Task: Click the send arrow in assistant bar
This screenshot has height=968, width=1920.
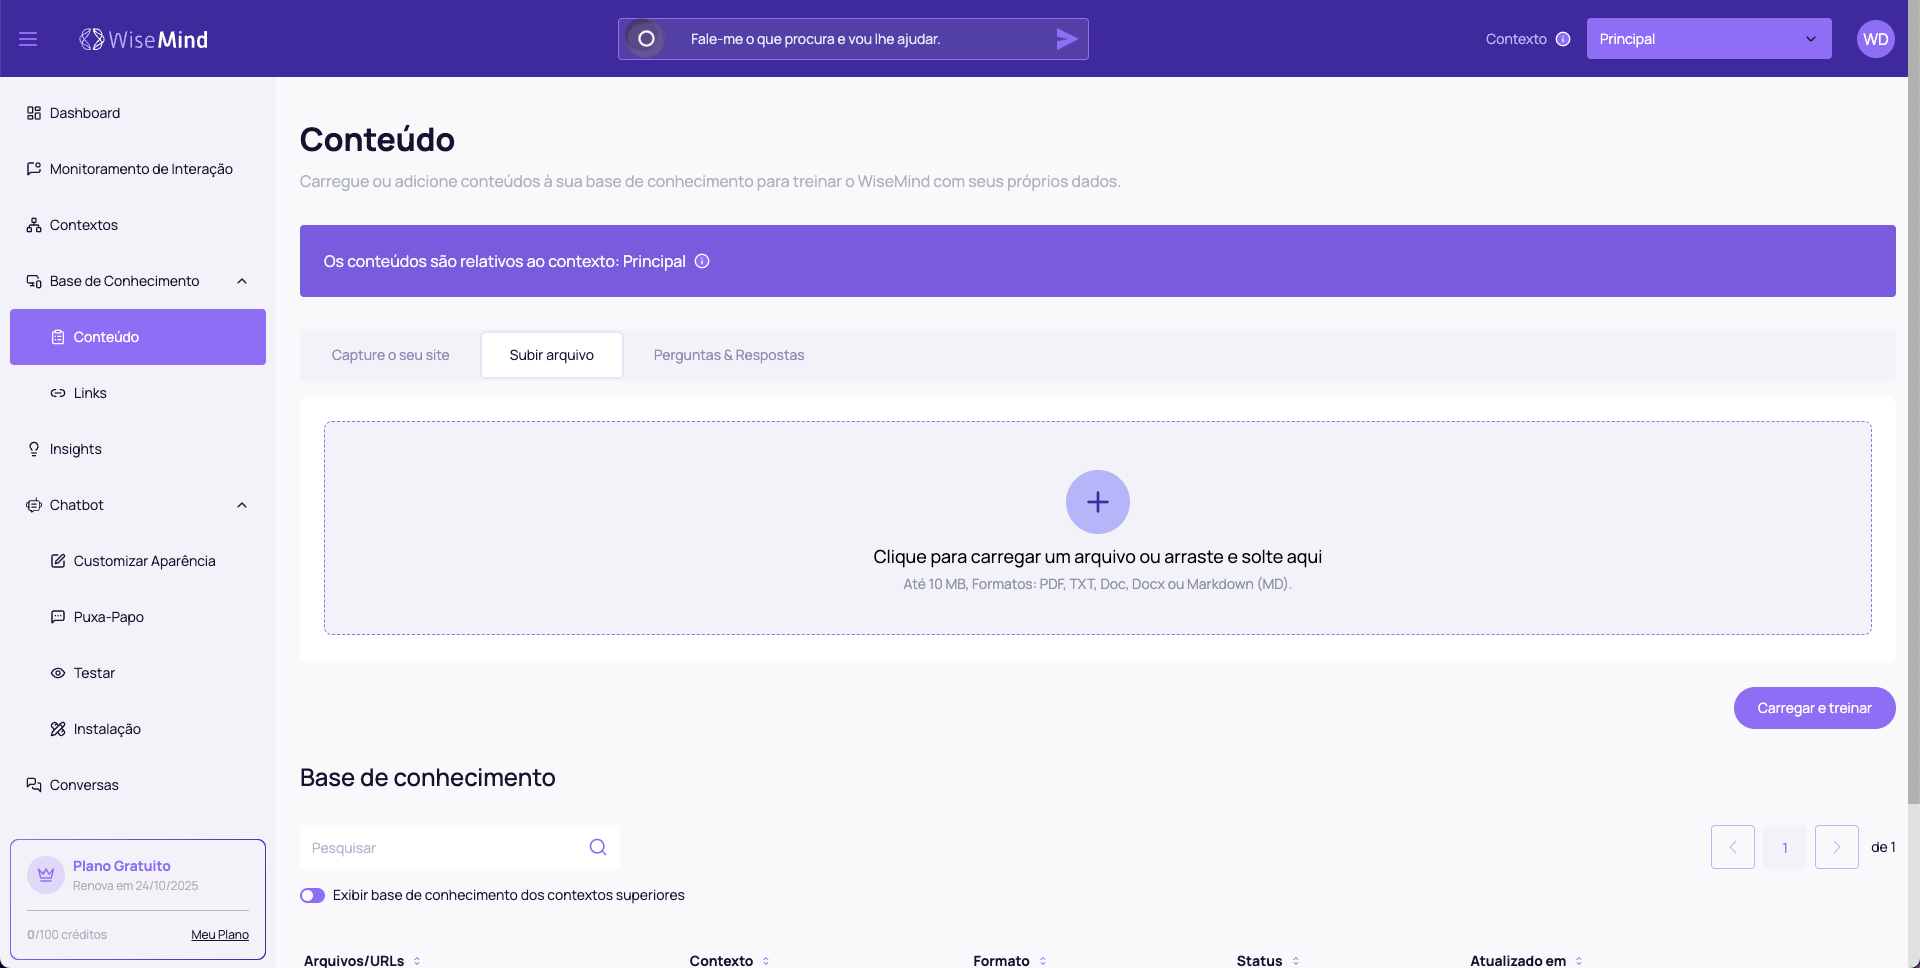Action: coord(1066,39)
